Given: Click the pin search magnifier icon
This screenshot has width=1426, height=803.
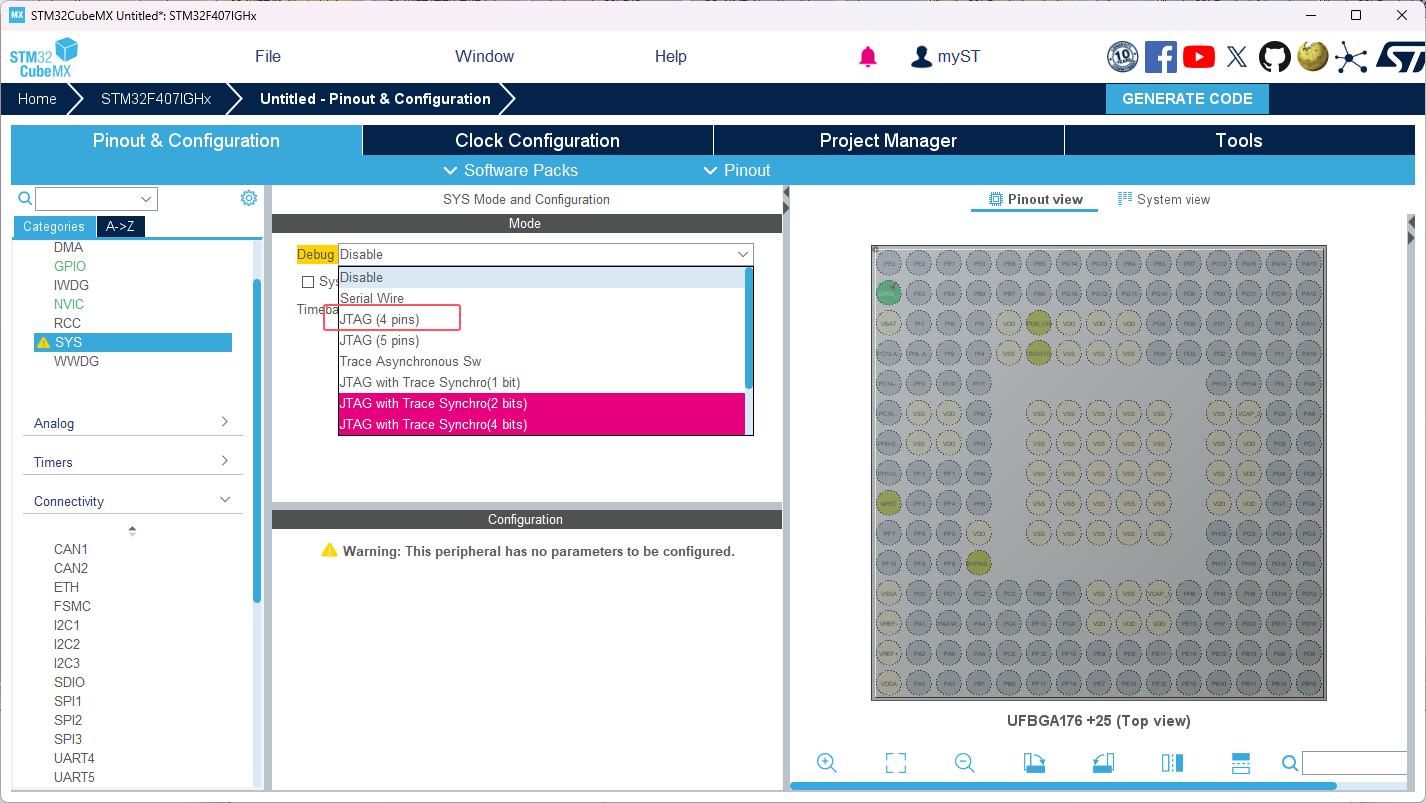Looking at the screenshot, I should click(x=1290, y=764).
